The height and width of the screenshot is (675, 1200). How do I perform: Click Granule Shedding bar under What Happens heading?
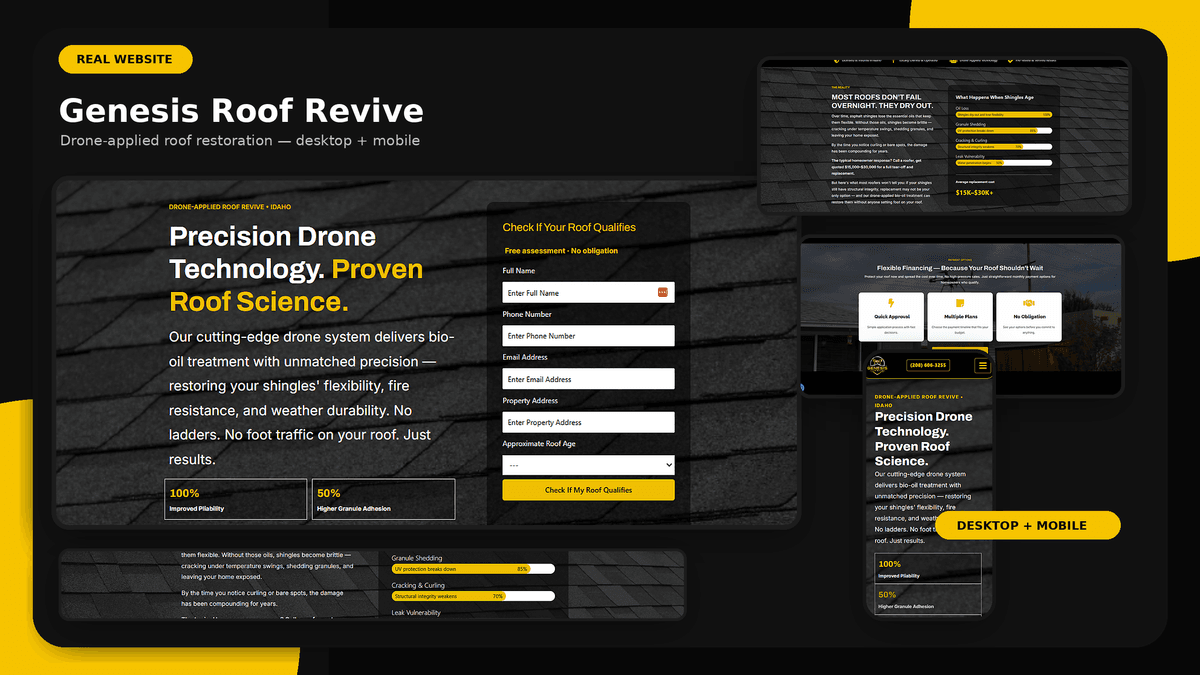tap(1004, 130)
